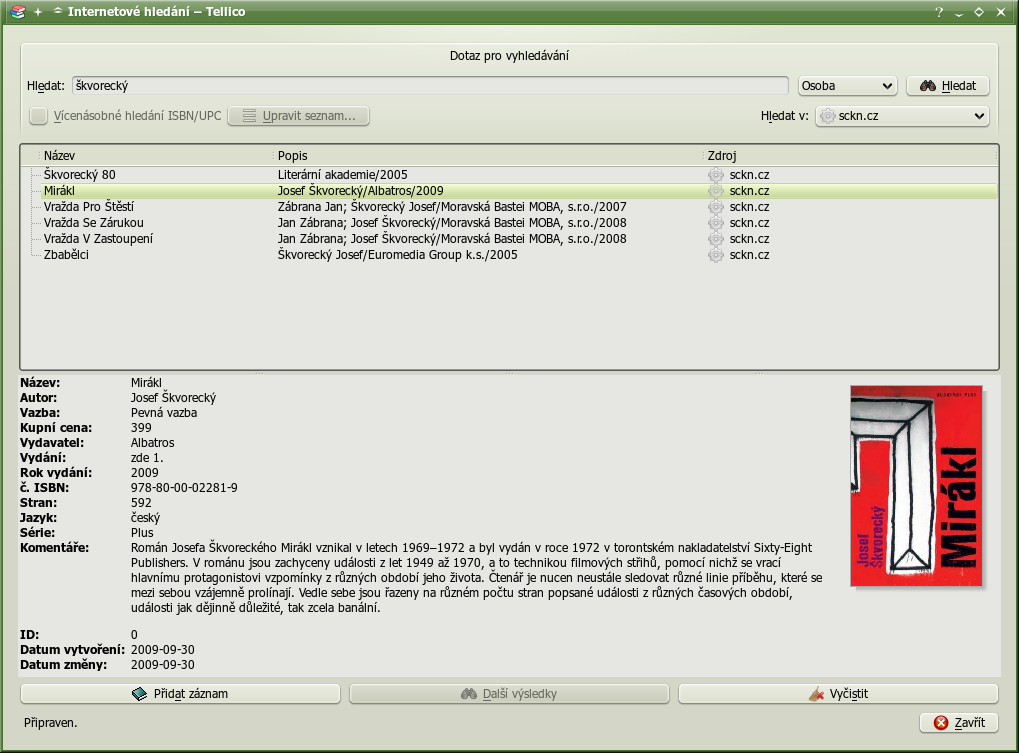Focus the Hledat search text field
This screenshot has height=753, width=1019.
click(x=430, y=86)
